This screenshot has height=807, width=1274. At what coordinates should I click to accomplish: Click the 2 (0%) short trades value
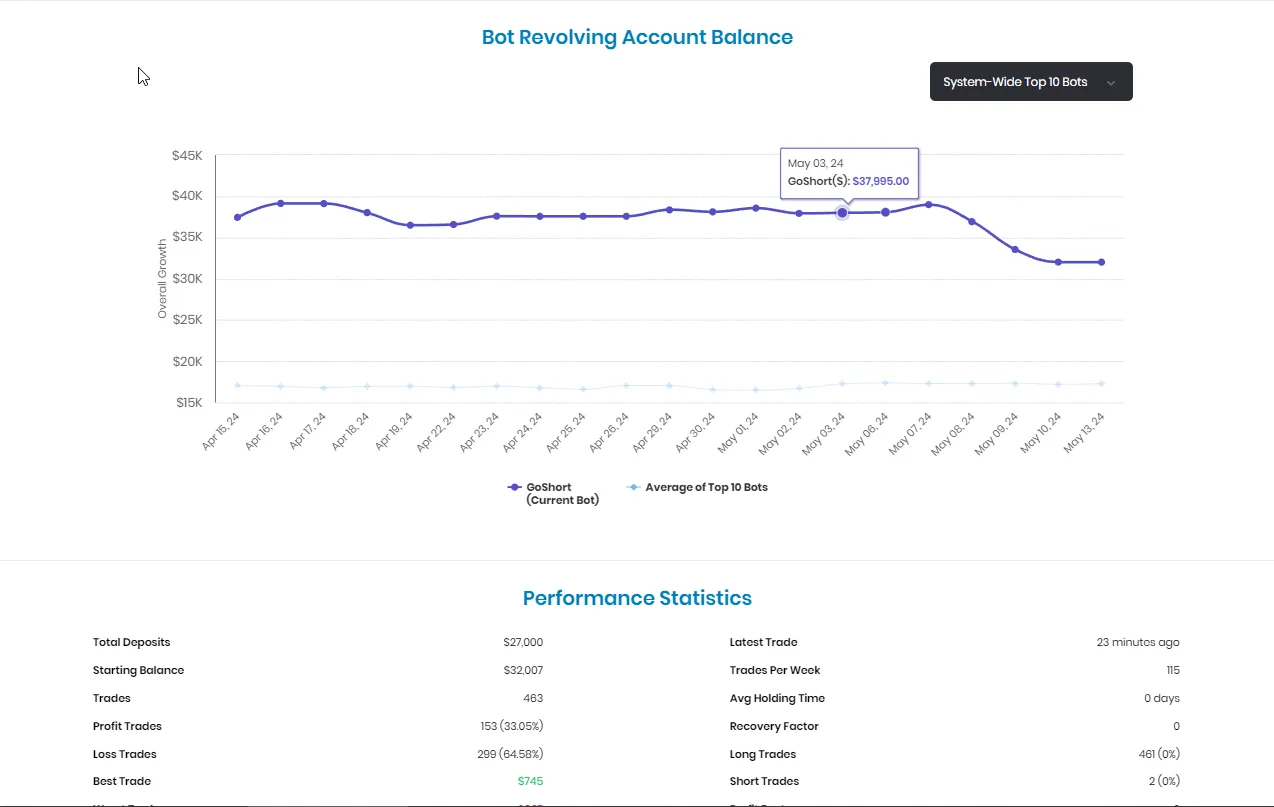pos(1164,781)
